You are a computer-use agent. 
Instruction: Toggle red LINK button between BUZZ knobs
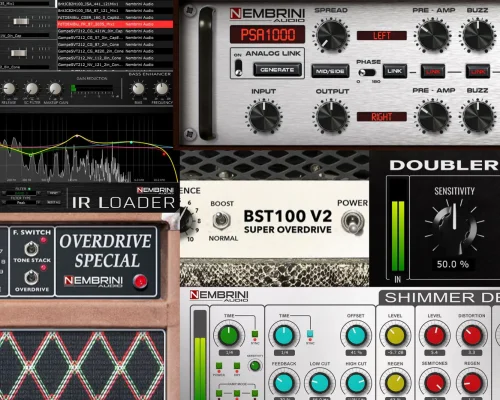click(x=478, y=71)
